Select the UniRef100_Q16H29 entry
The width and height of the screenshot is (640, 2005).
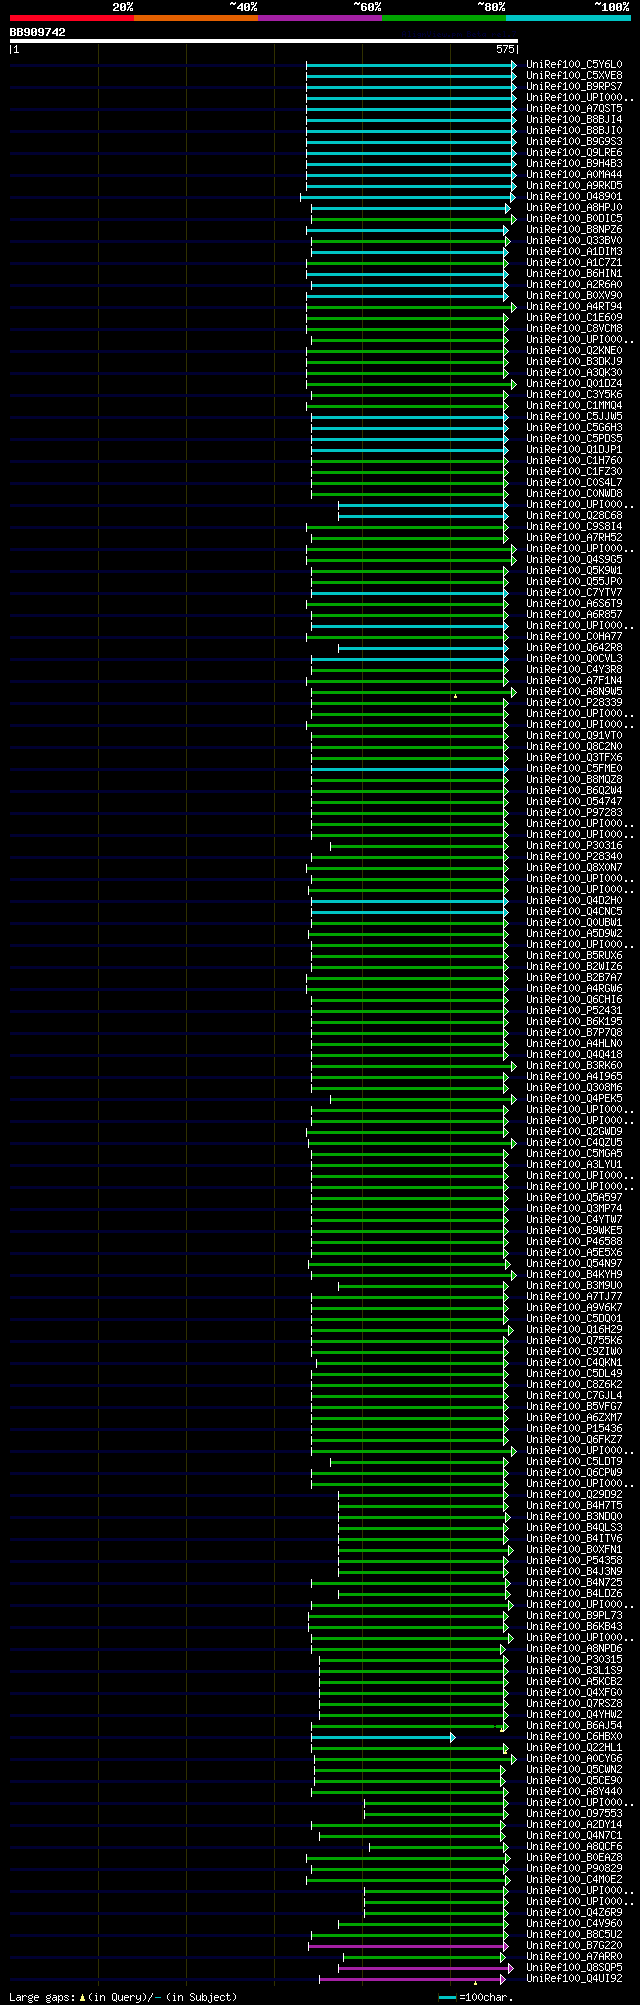574,1330
